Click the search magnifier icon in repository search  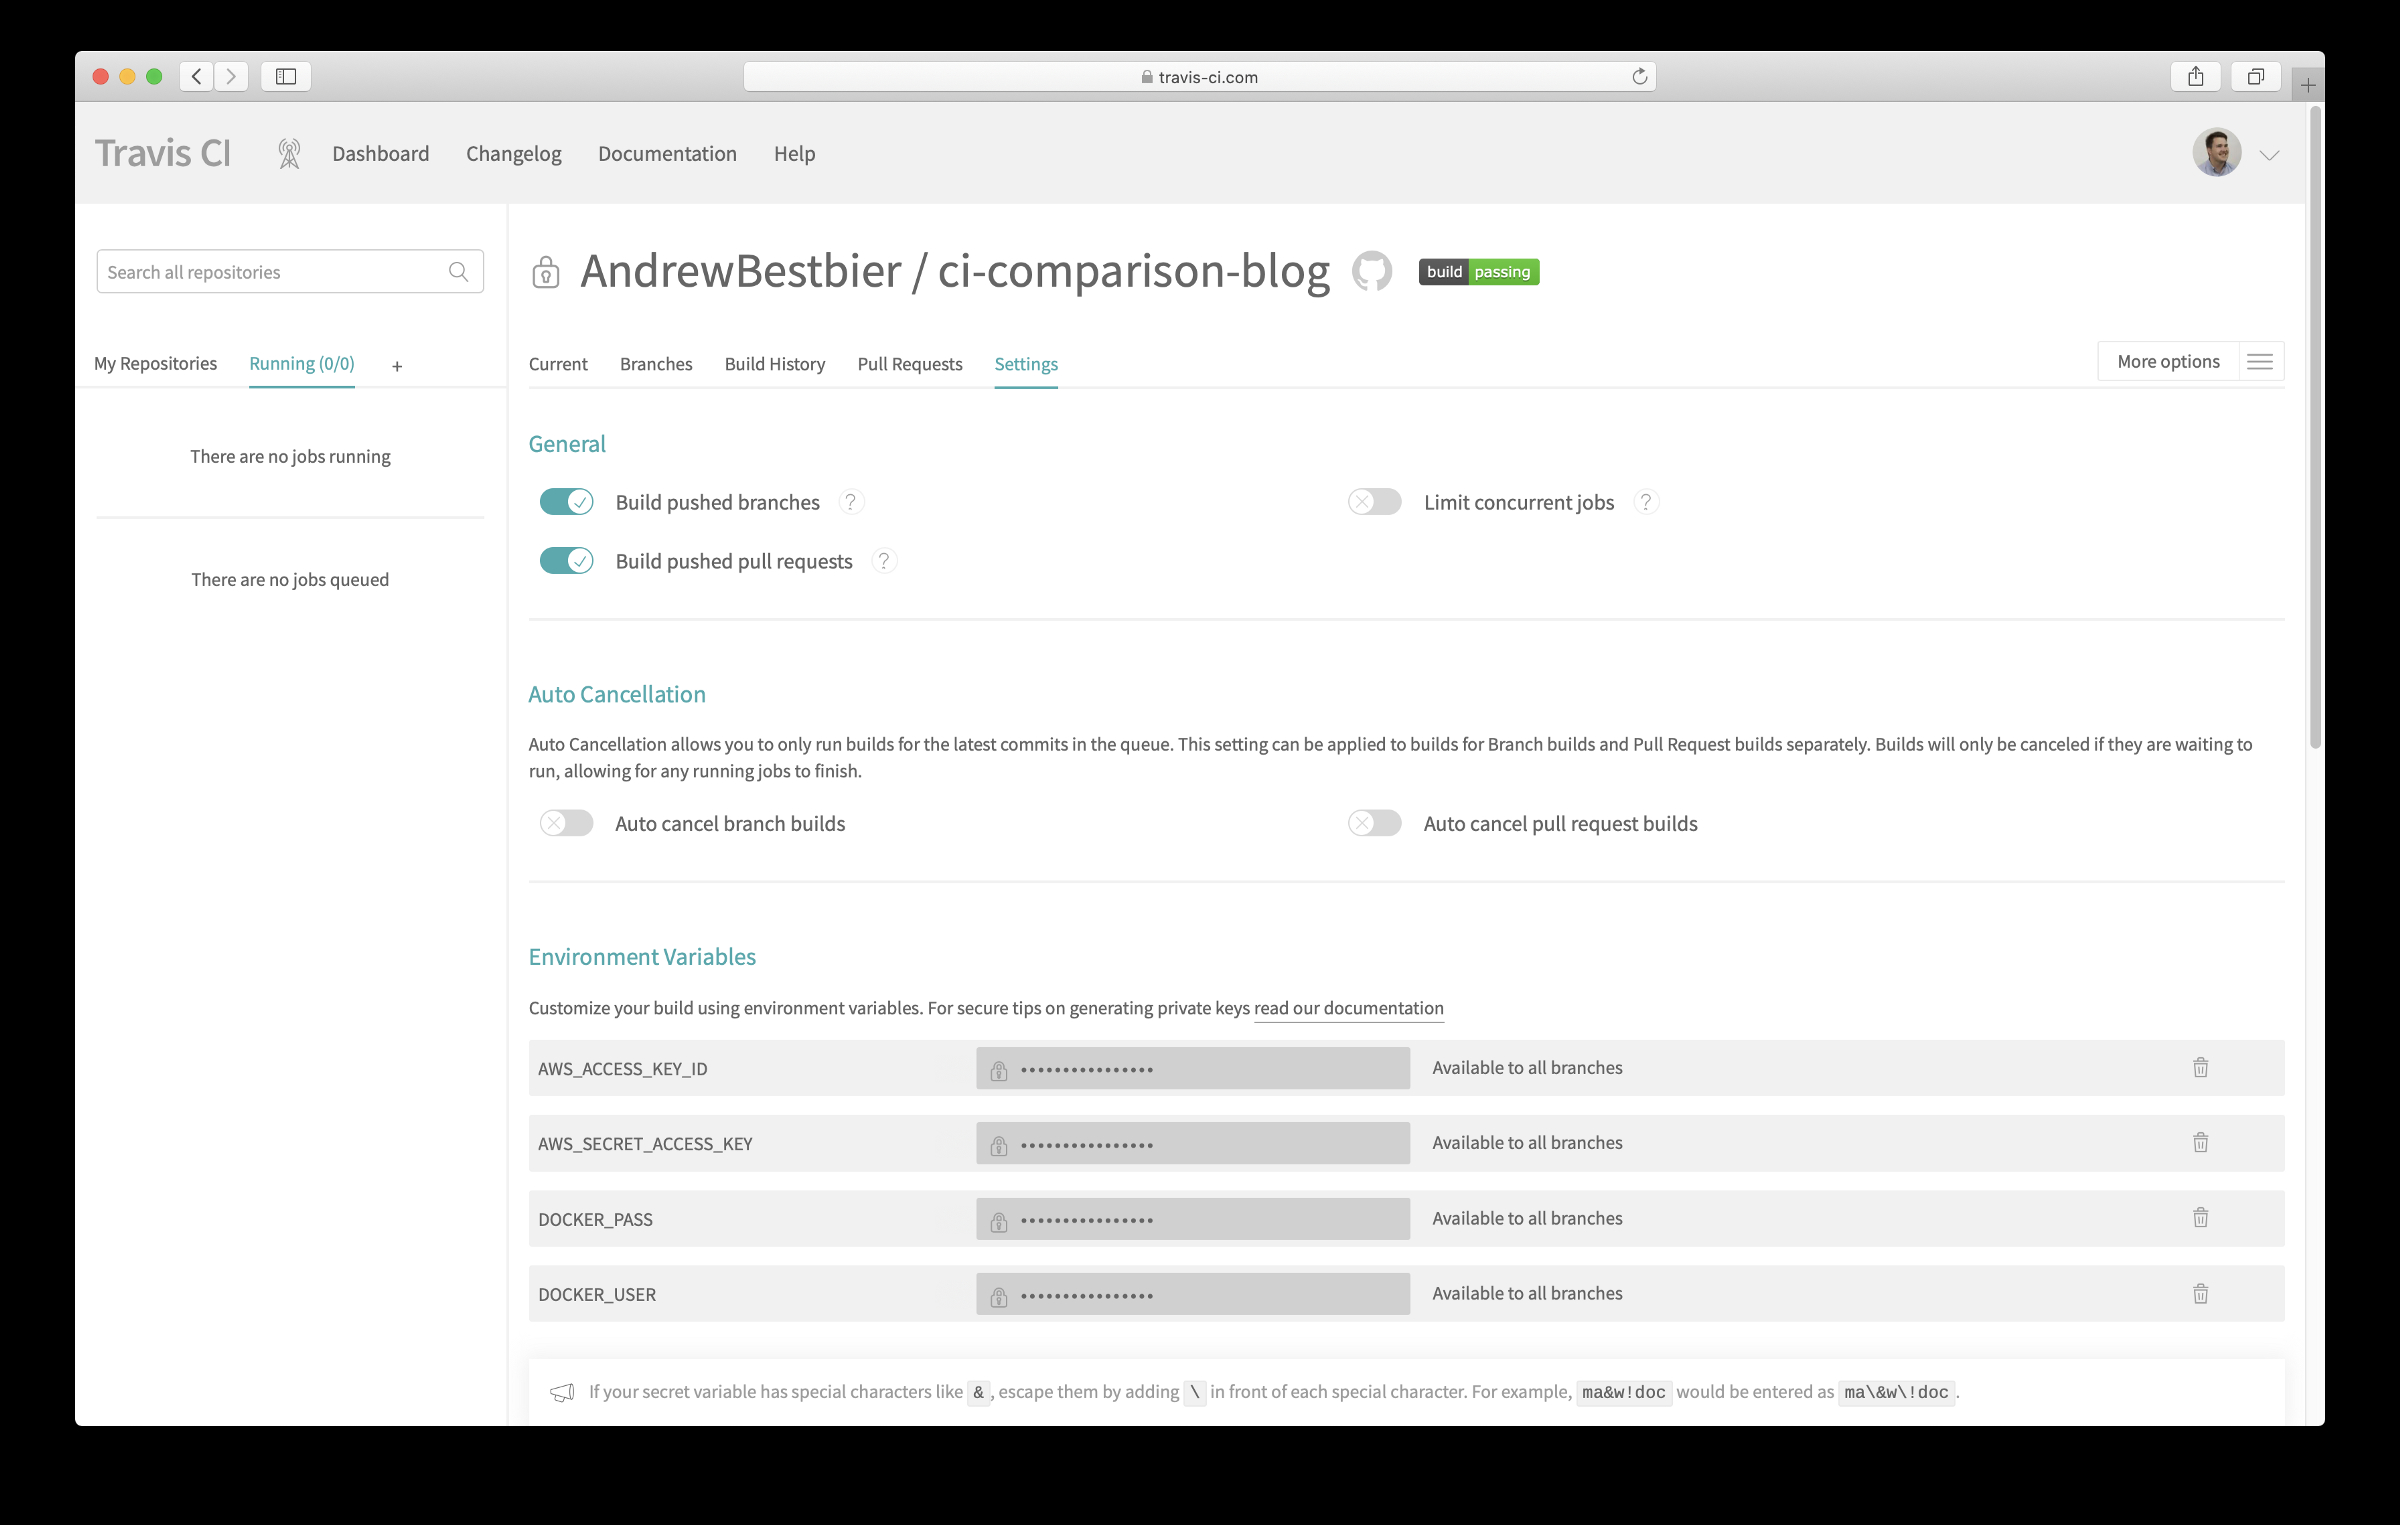458,272
